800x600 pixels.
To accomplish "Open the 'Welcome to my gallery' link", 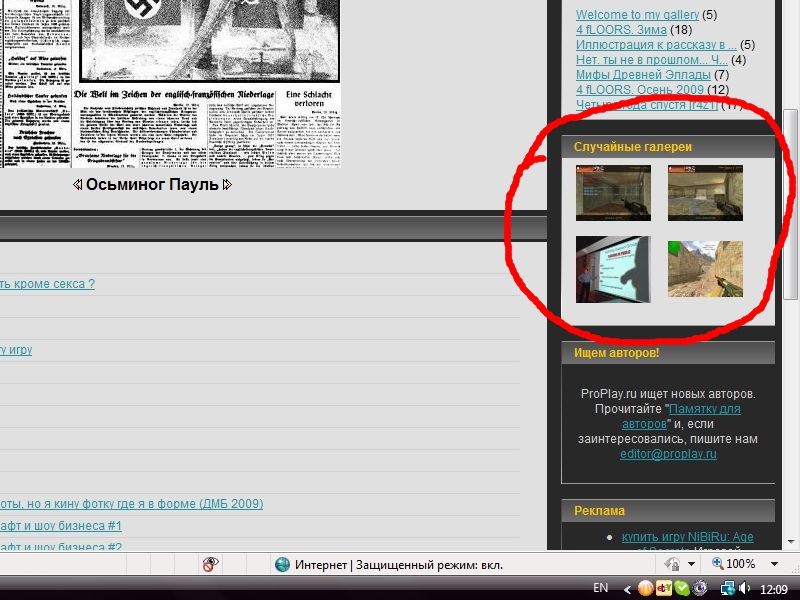I will pyautogui.click(x=637, y=15).
